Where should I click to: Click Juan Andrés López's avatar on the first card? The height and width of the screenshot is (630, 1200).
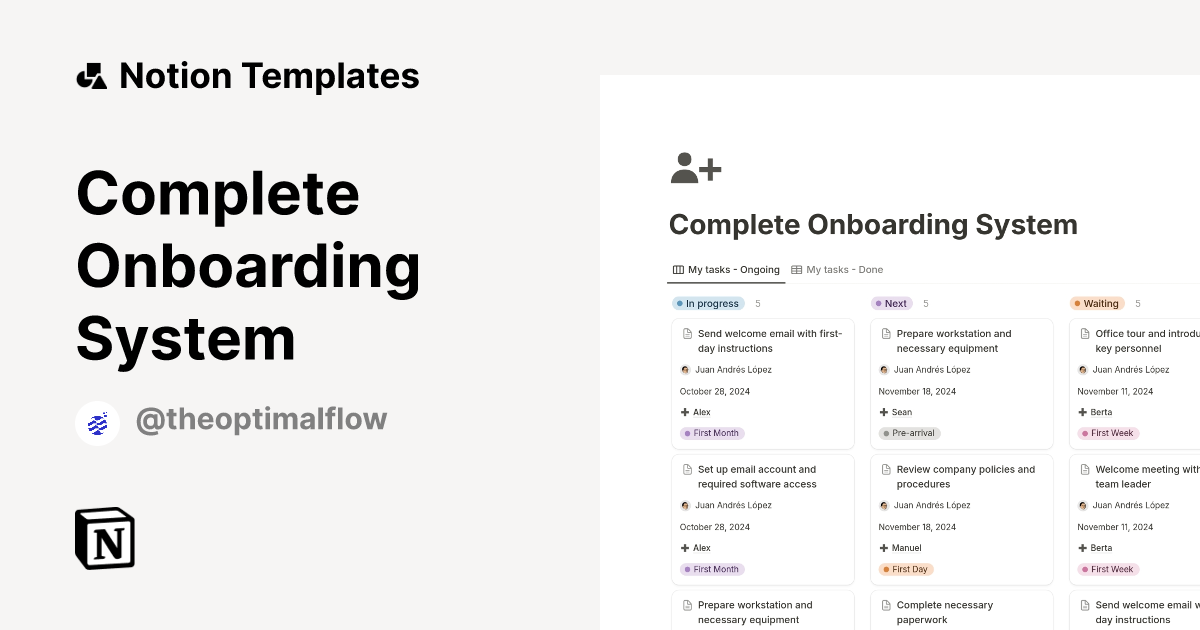coord(684,369)
